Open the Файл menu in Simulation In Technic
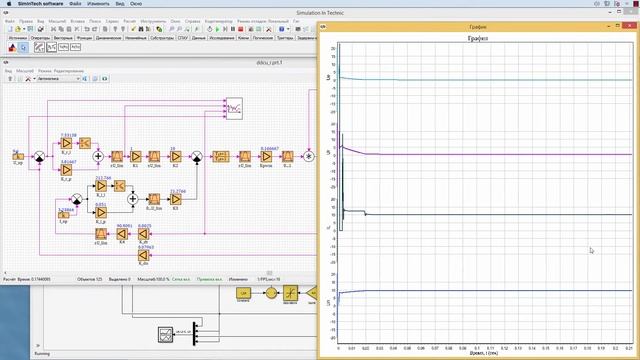This screenshot has width=640, height=360. pyautogui.click(x=9, y=21)
